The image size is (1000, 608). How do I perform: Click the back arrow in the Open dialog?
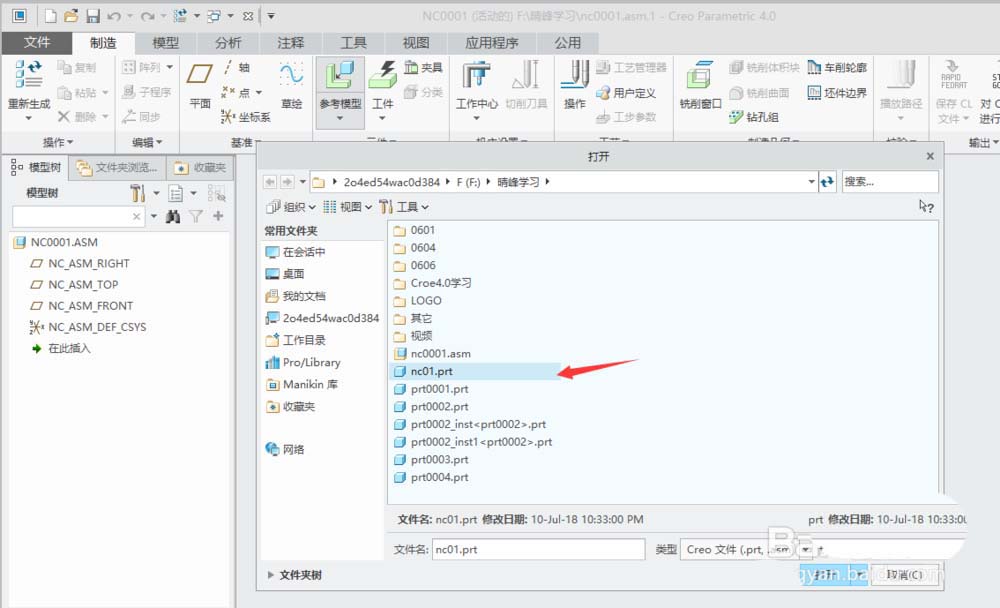coord(270,182)
